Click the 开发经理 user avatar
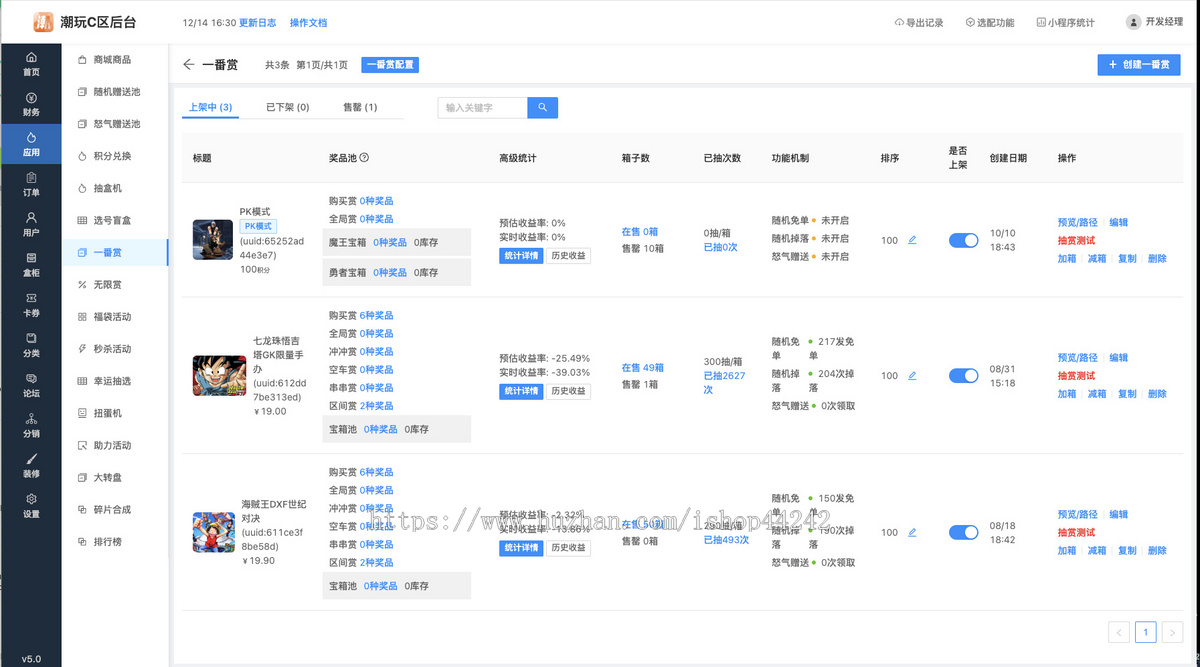The height and width of the screenshot is (667, 1200). [x=1133, y=22]
